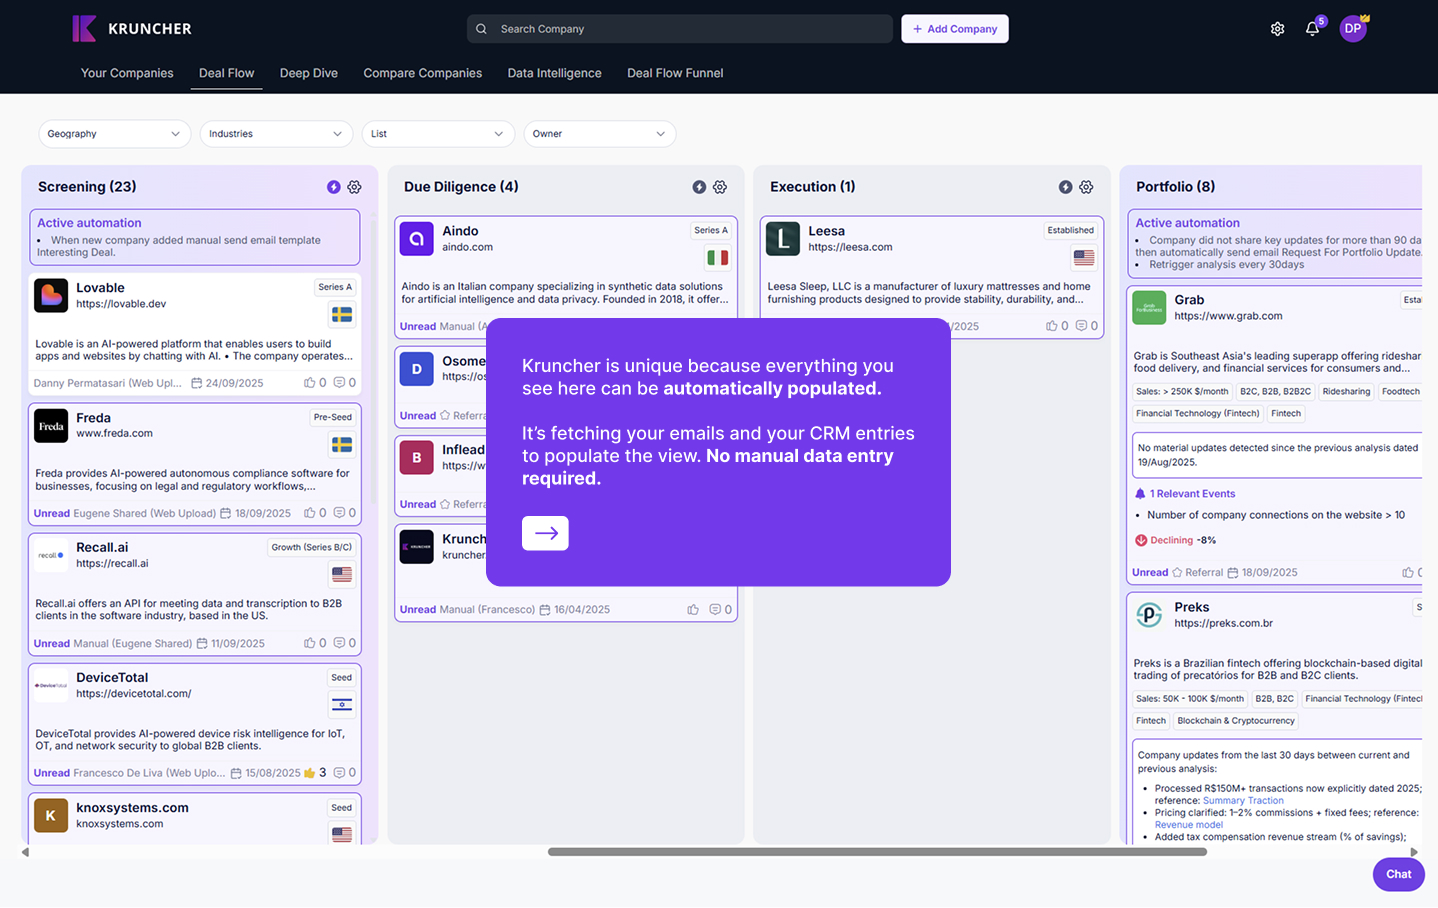Viewport: 1438px width, 908px height.
Task: Click the settings gear in the top bar
Action: pos(1277,29)
